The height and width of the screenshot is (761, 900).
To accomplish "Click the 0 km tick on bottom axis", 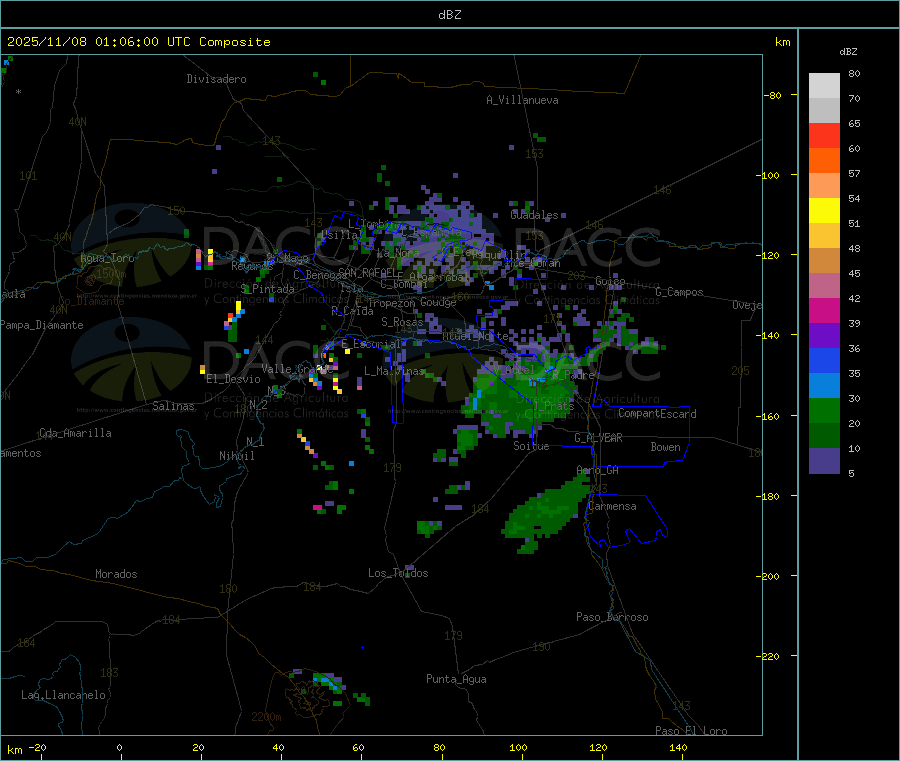I will tap(119, 748).
